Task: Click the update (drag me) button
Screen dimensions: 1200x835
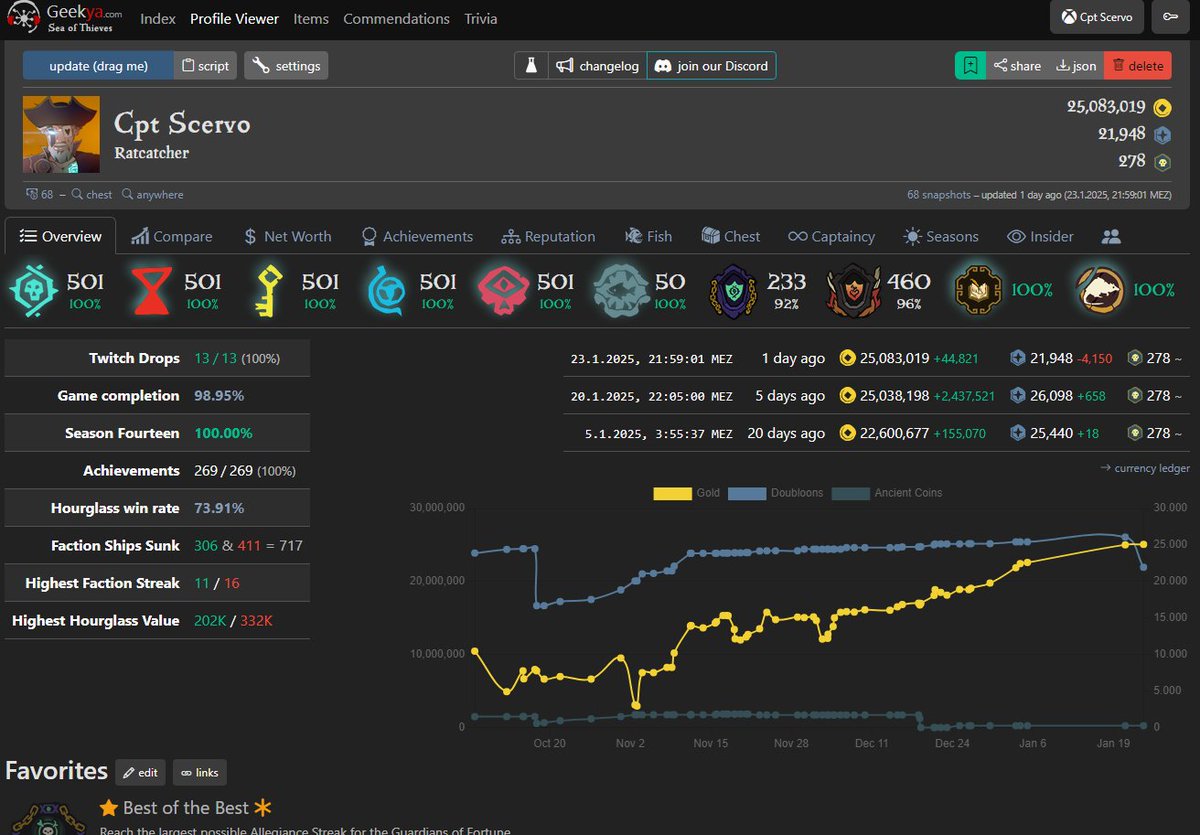Action: tap(98, 66)
